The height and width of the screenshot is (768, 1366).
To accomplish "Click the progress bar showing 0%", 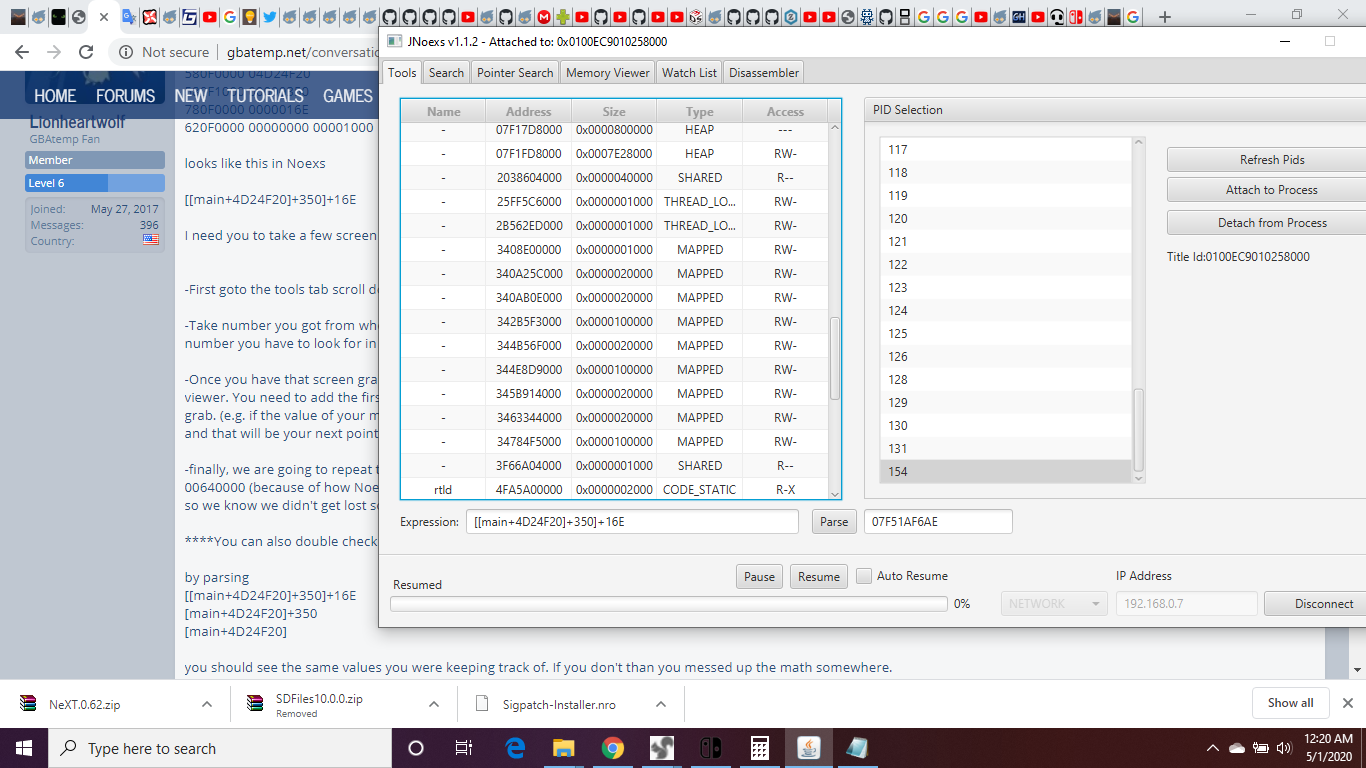I will (x=668, y=604).
